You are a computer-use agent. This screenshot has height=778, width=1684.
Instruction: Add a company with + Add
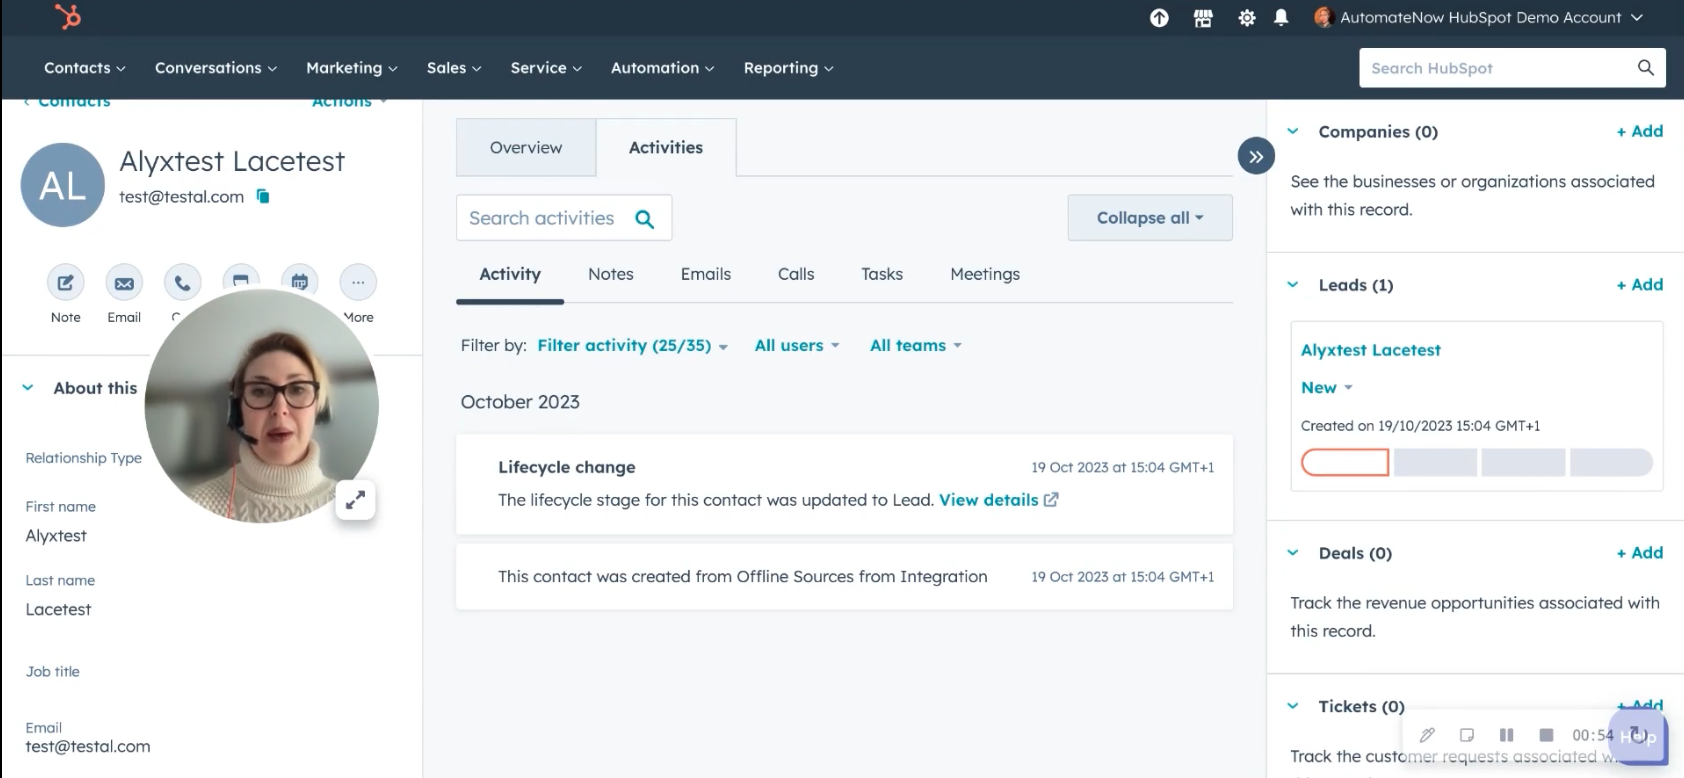pyautogui.click(x=1640, y=131)
